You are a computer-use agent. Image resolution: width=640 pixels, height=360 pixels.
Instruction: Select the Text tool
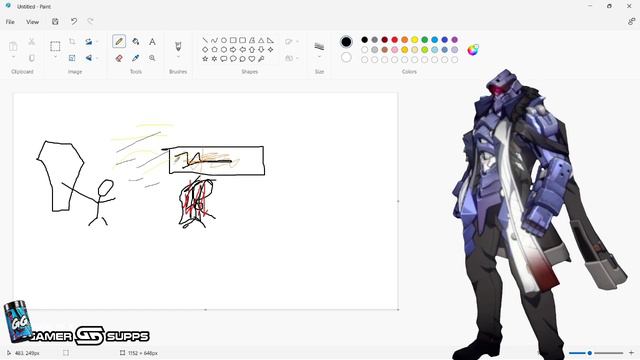coord(152,42)
